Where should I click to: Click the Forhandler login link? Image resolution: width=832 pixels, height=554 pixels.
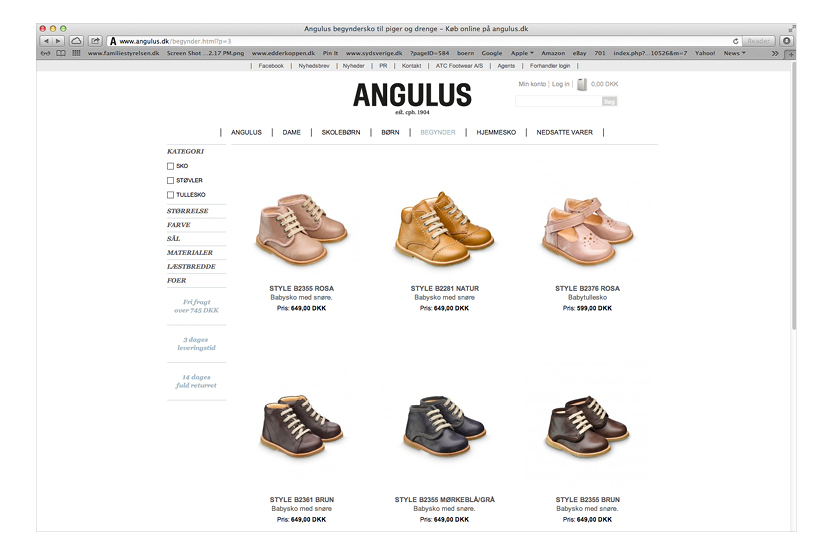550,66
